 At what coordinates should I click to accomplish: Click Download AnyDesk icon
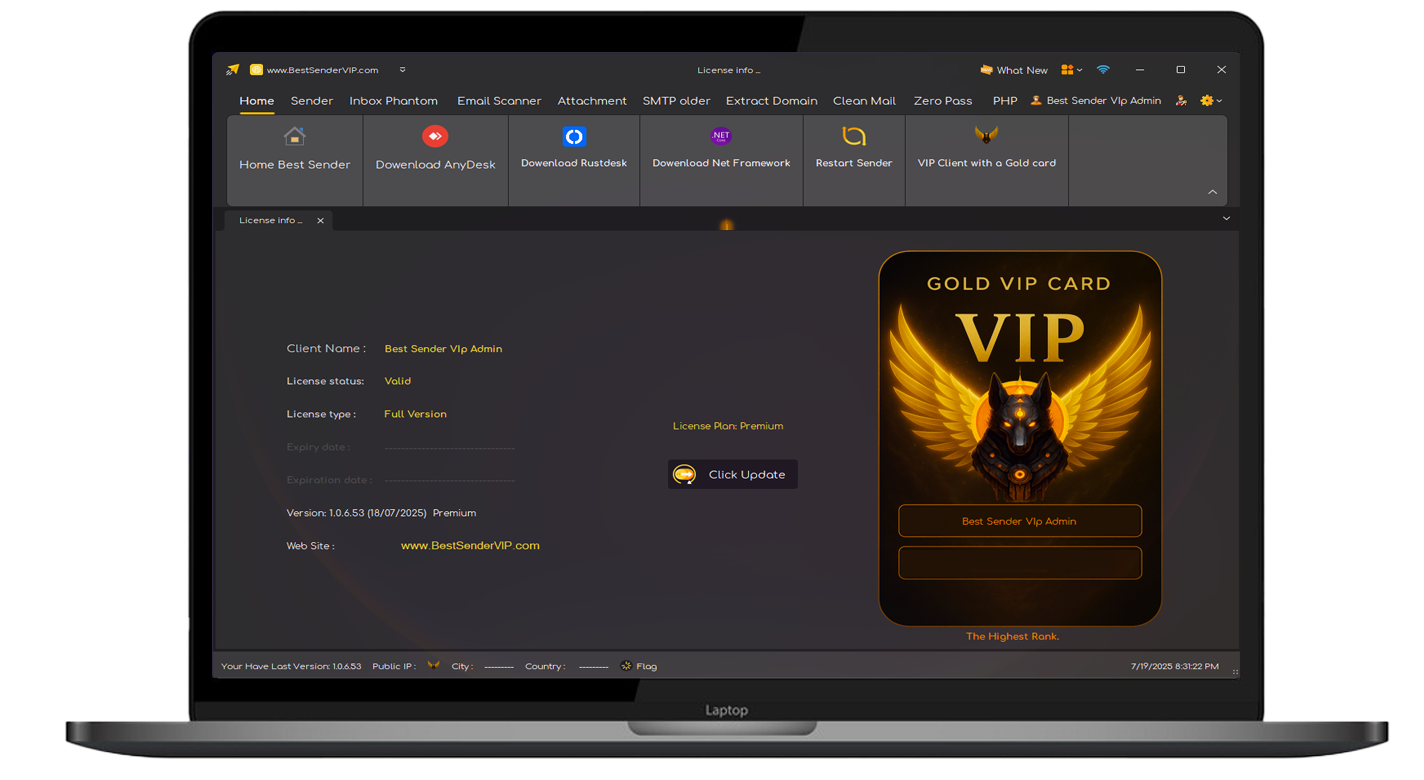coord(435,136)
